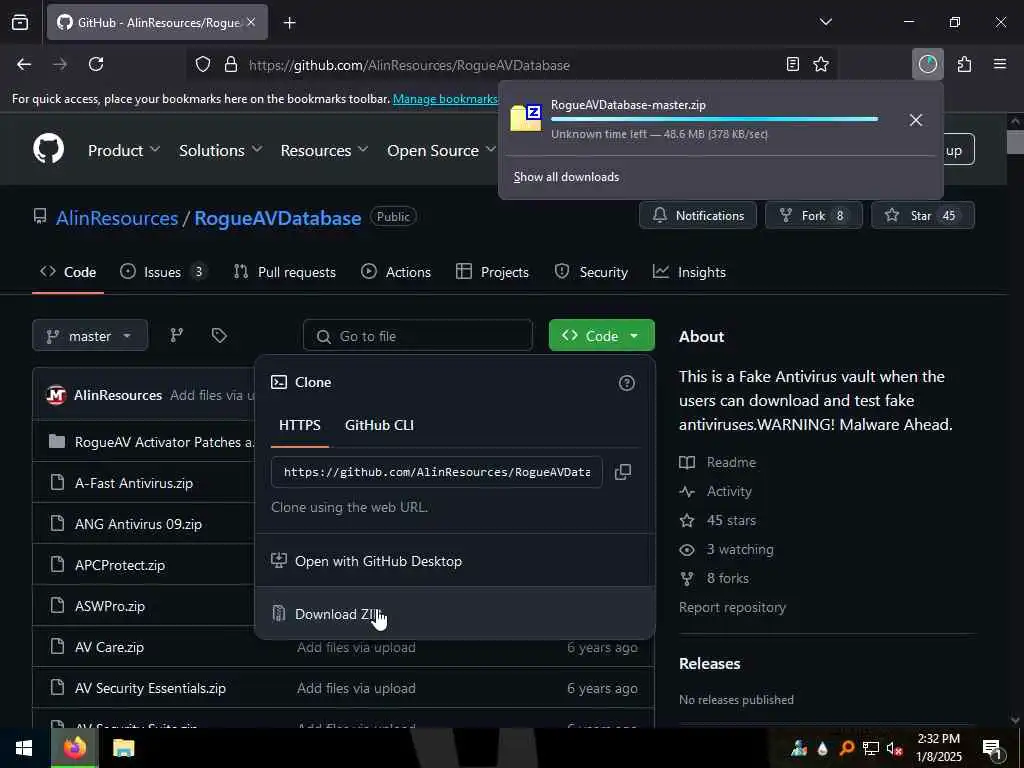Click Show all downloads

[566, 177]
